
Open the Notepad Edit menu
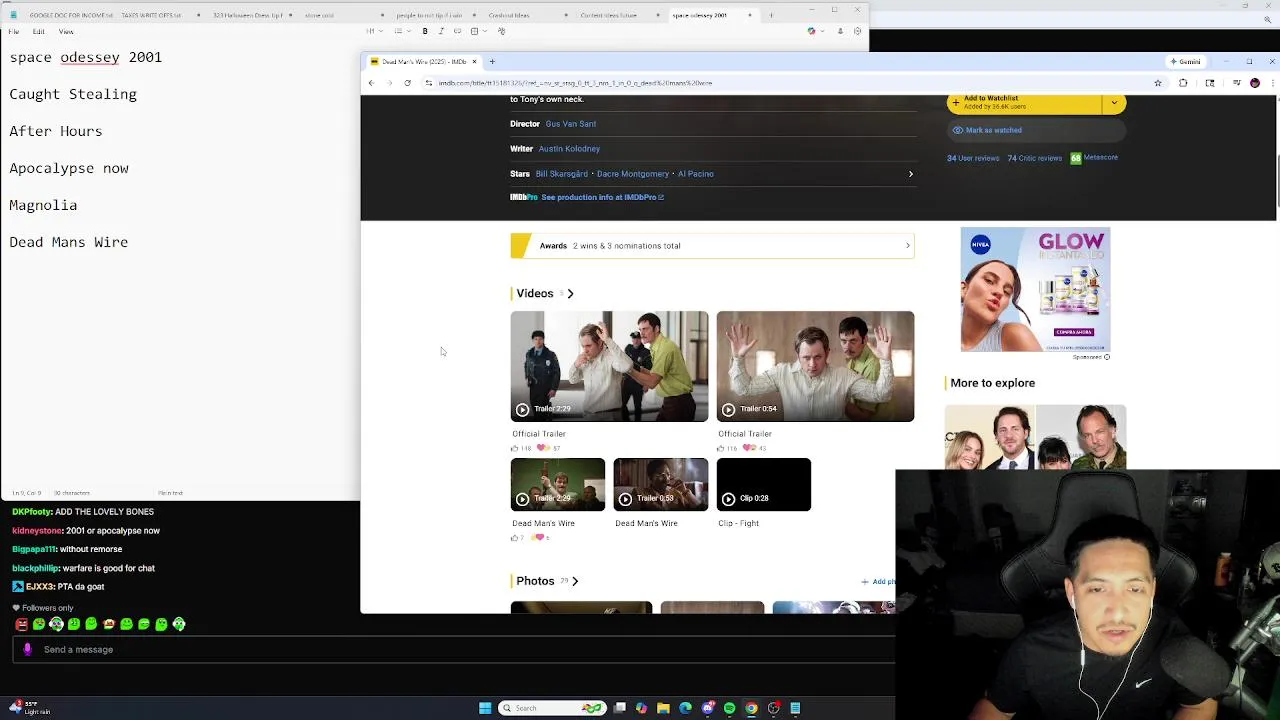tap(38, 31)
